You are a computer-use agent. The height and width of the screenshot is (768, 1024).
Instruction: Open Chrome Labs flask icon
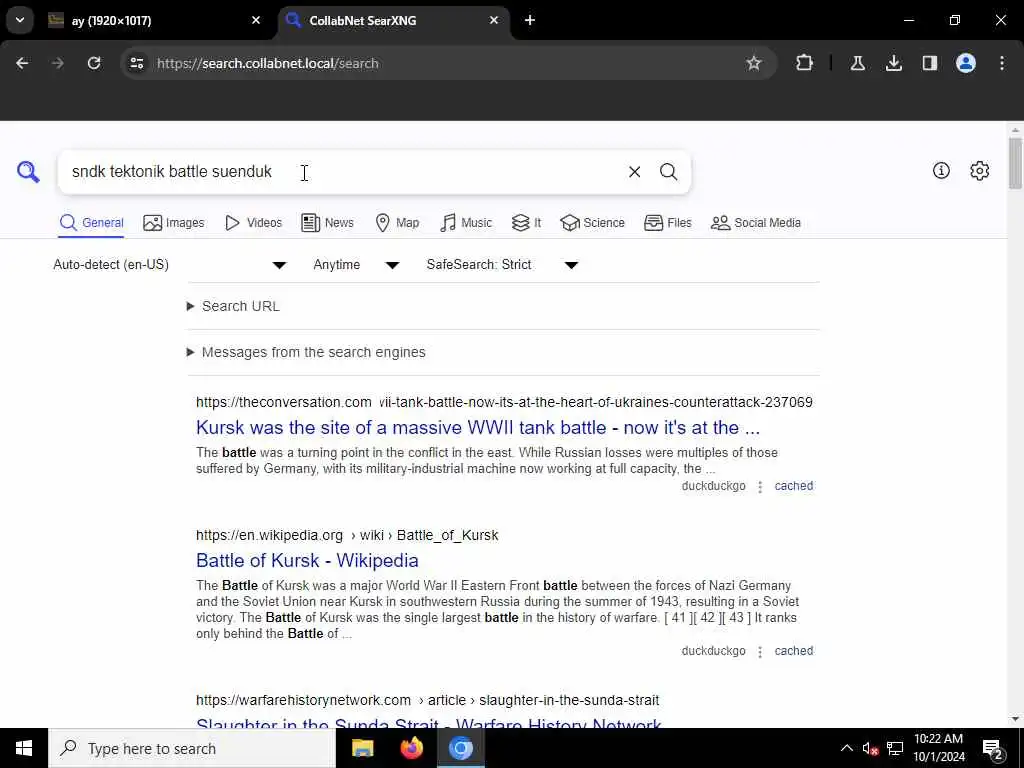point(857,63)
